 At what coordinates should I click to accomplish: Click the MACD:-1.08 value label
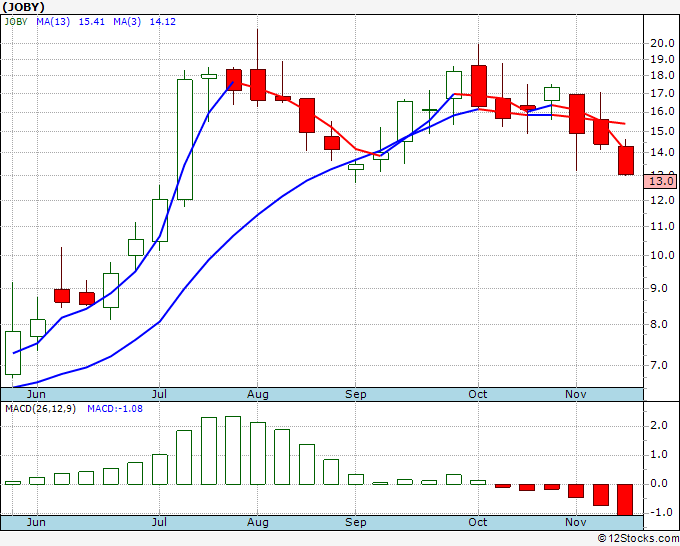(115, 409)
